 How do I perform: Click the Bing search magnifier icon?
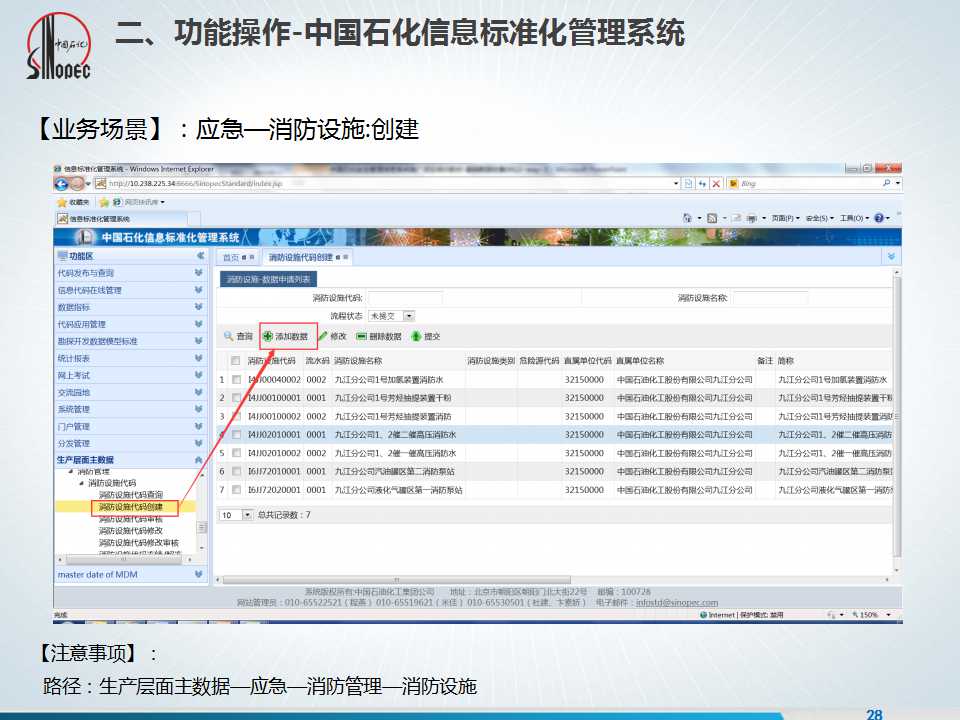(887, 183)
